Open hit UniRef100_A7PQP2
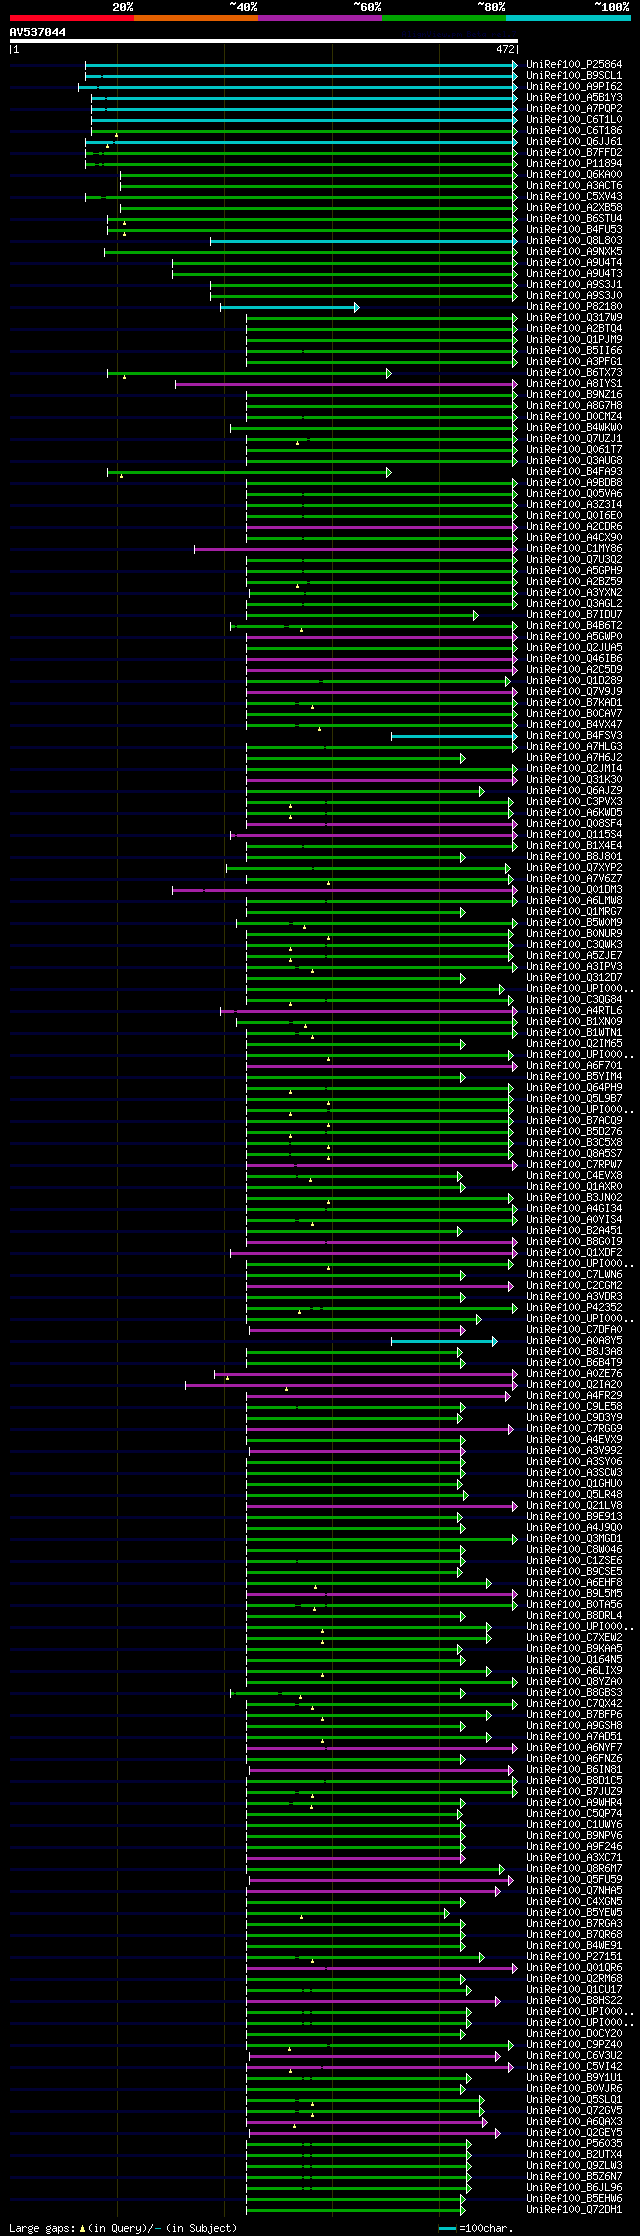 [x=574, y=109]
